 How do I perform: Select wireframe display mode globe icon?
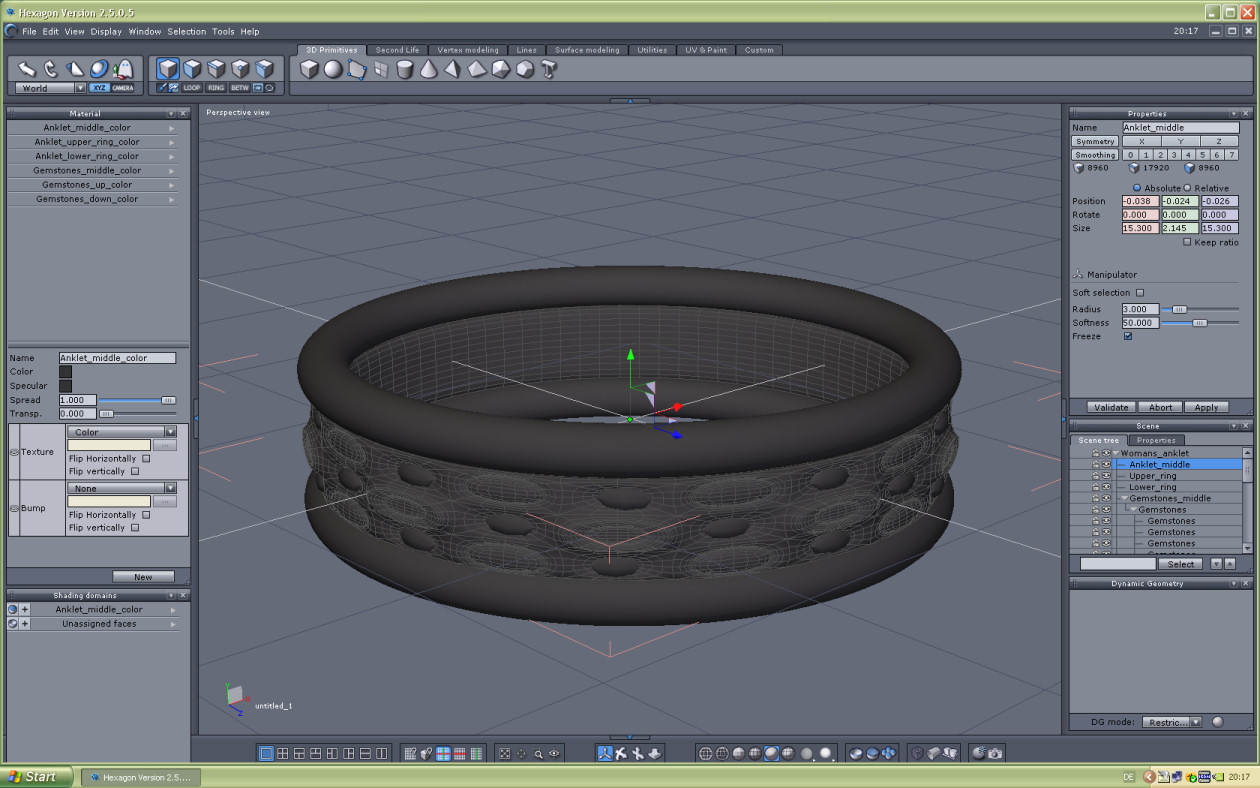tap(705, 753)
